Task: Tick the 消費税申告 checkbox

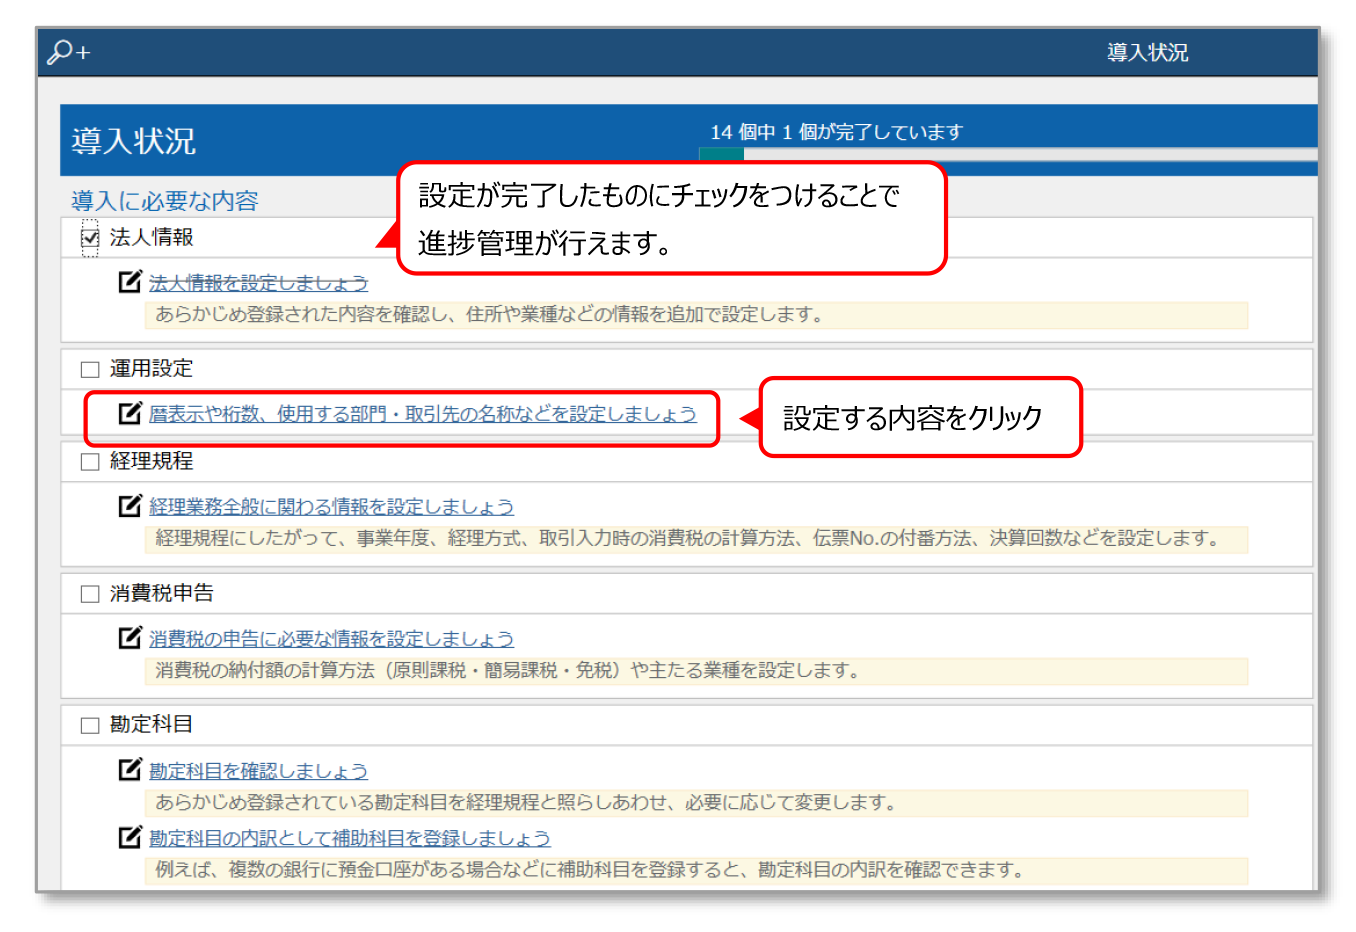Action: click(90, 594)
